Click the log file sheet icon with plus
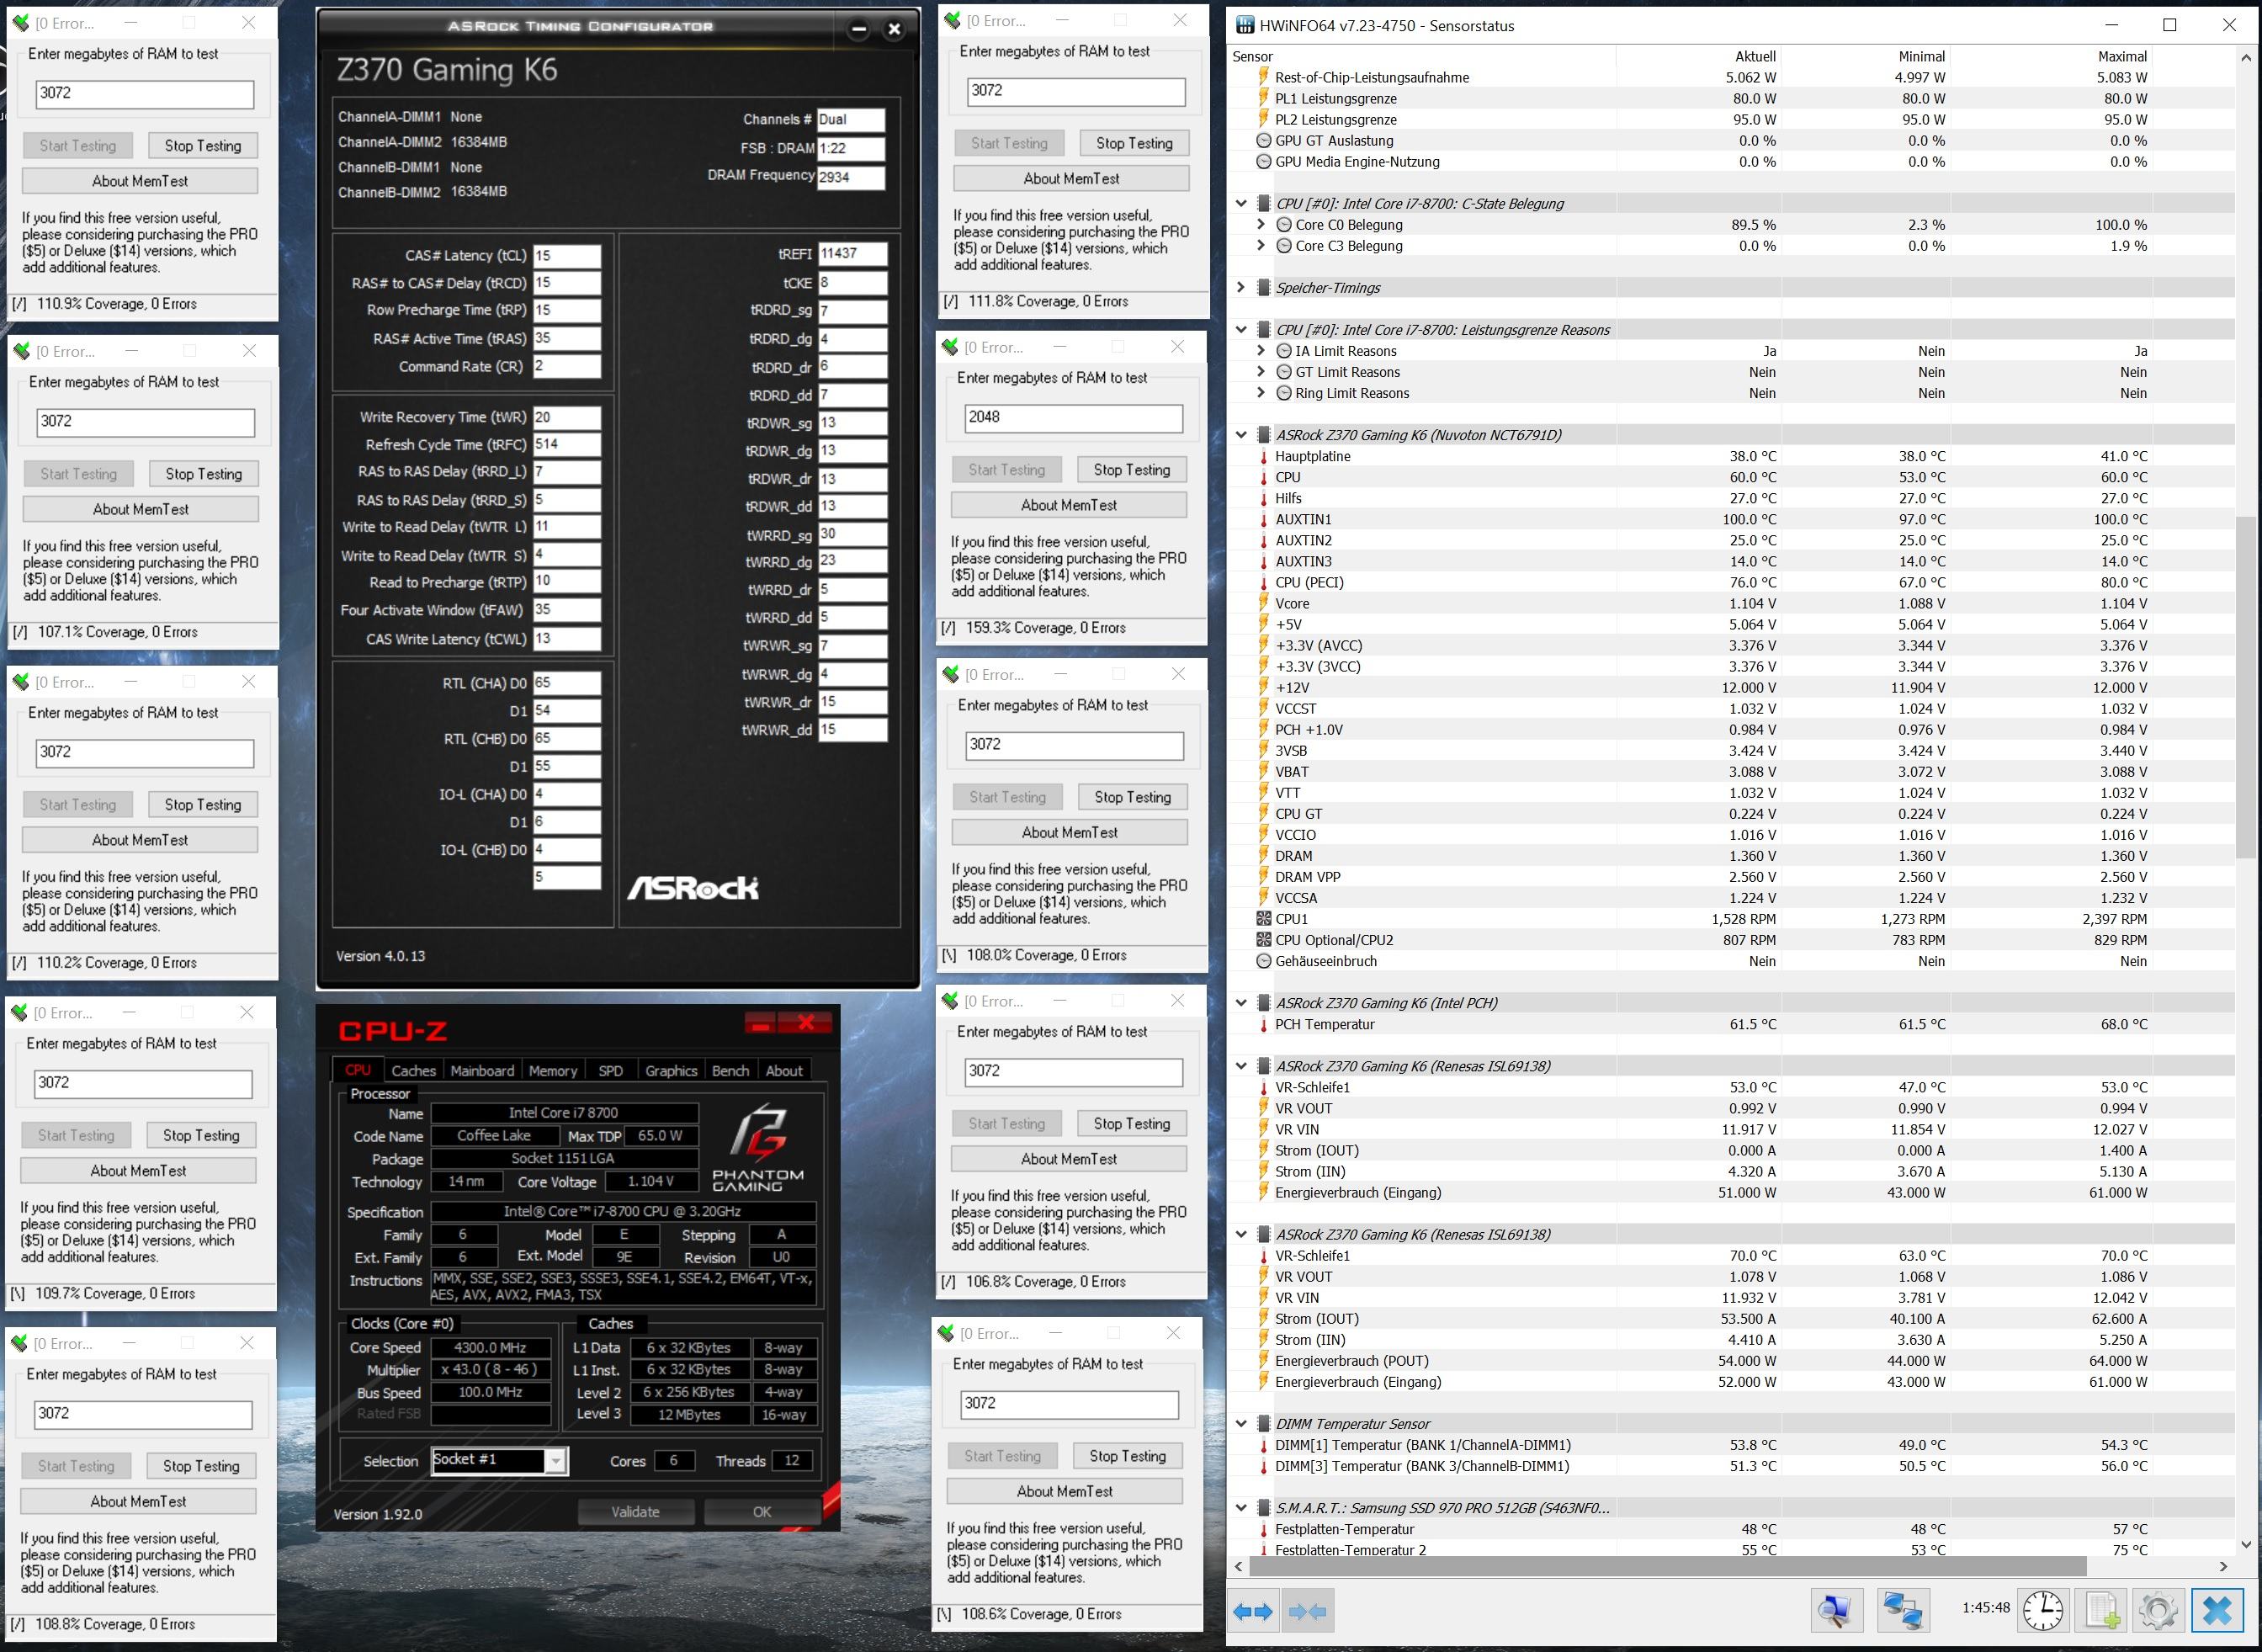 pos(2101,1610)
